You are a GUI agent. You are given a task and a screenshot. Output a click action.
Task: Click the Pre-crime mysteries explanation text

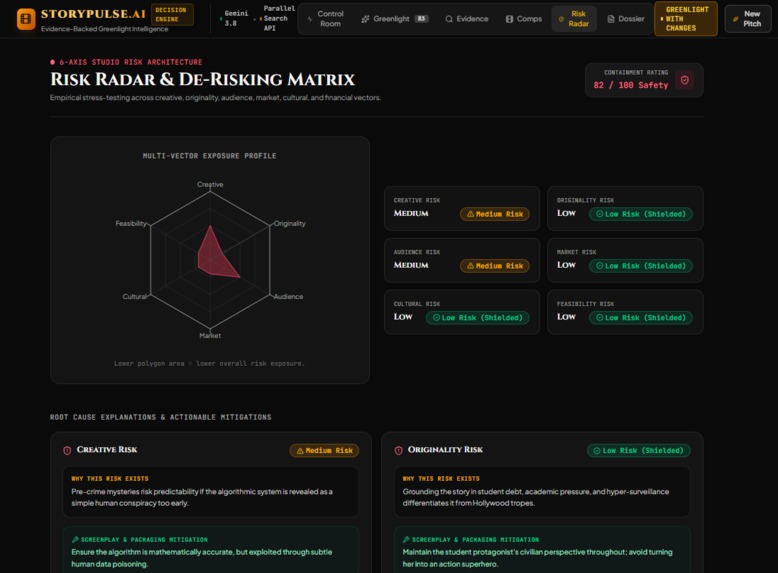click(202, 497)
